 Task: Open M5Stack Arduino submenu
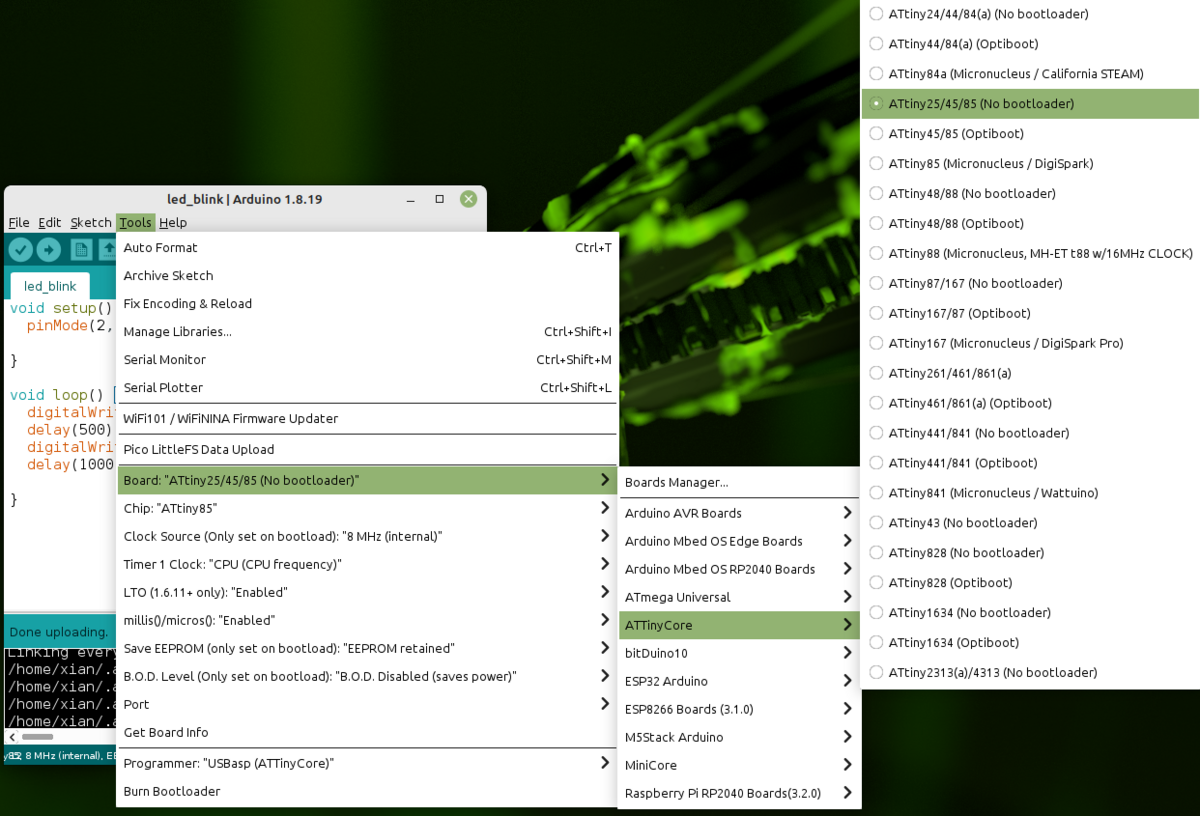(739, 737)
